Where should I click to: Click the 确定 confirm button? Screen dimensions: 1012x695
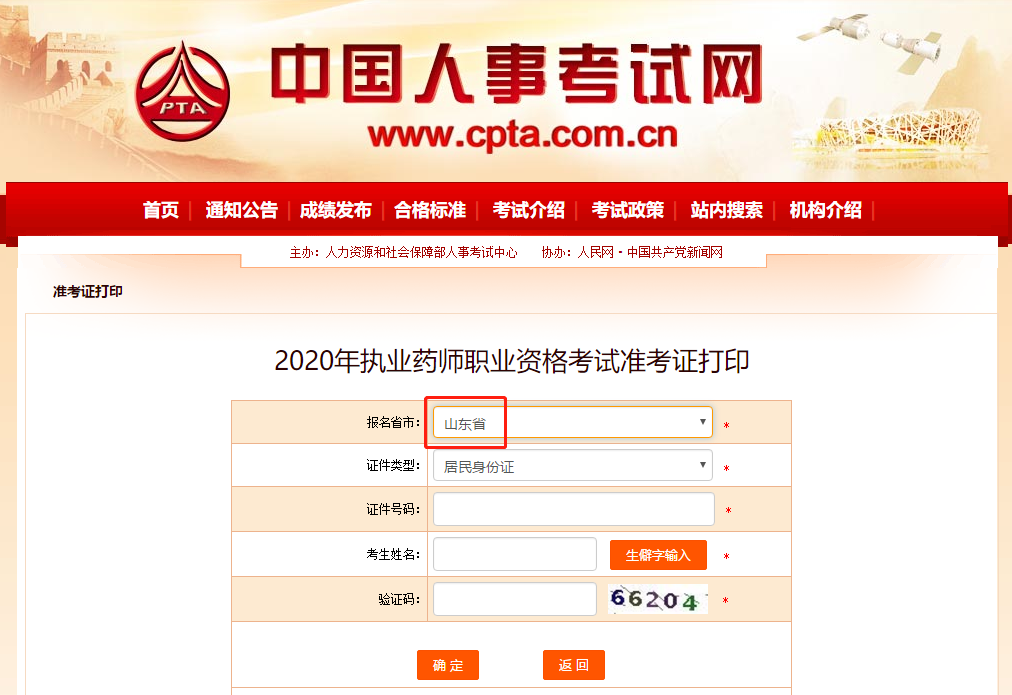point(448,665)
